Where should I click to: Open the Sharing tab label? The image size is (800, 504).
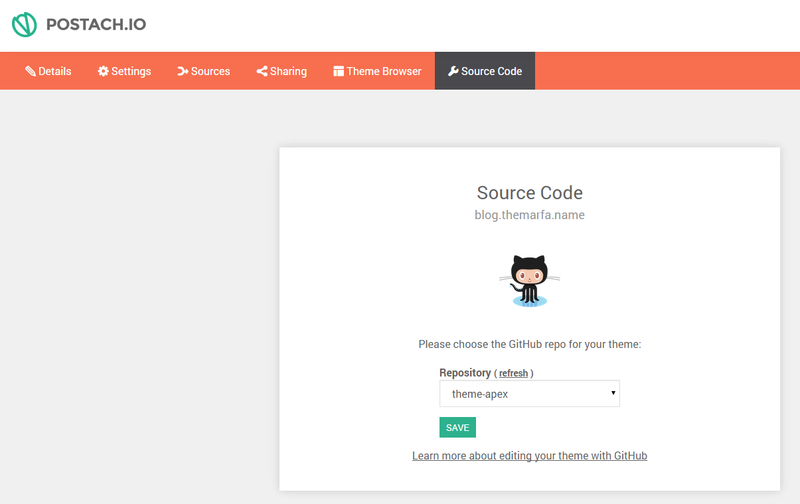click(x=288, y=71)
